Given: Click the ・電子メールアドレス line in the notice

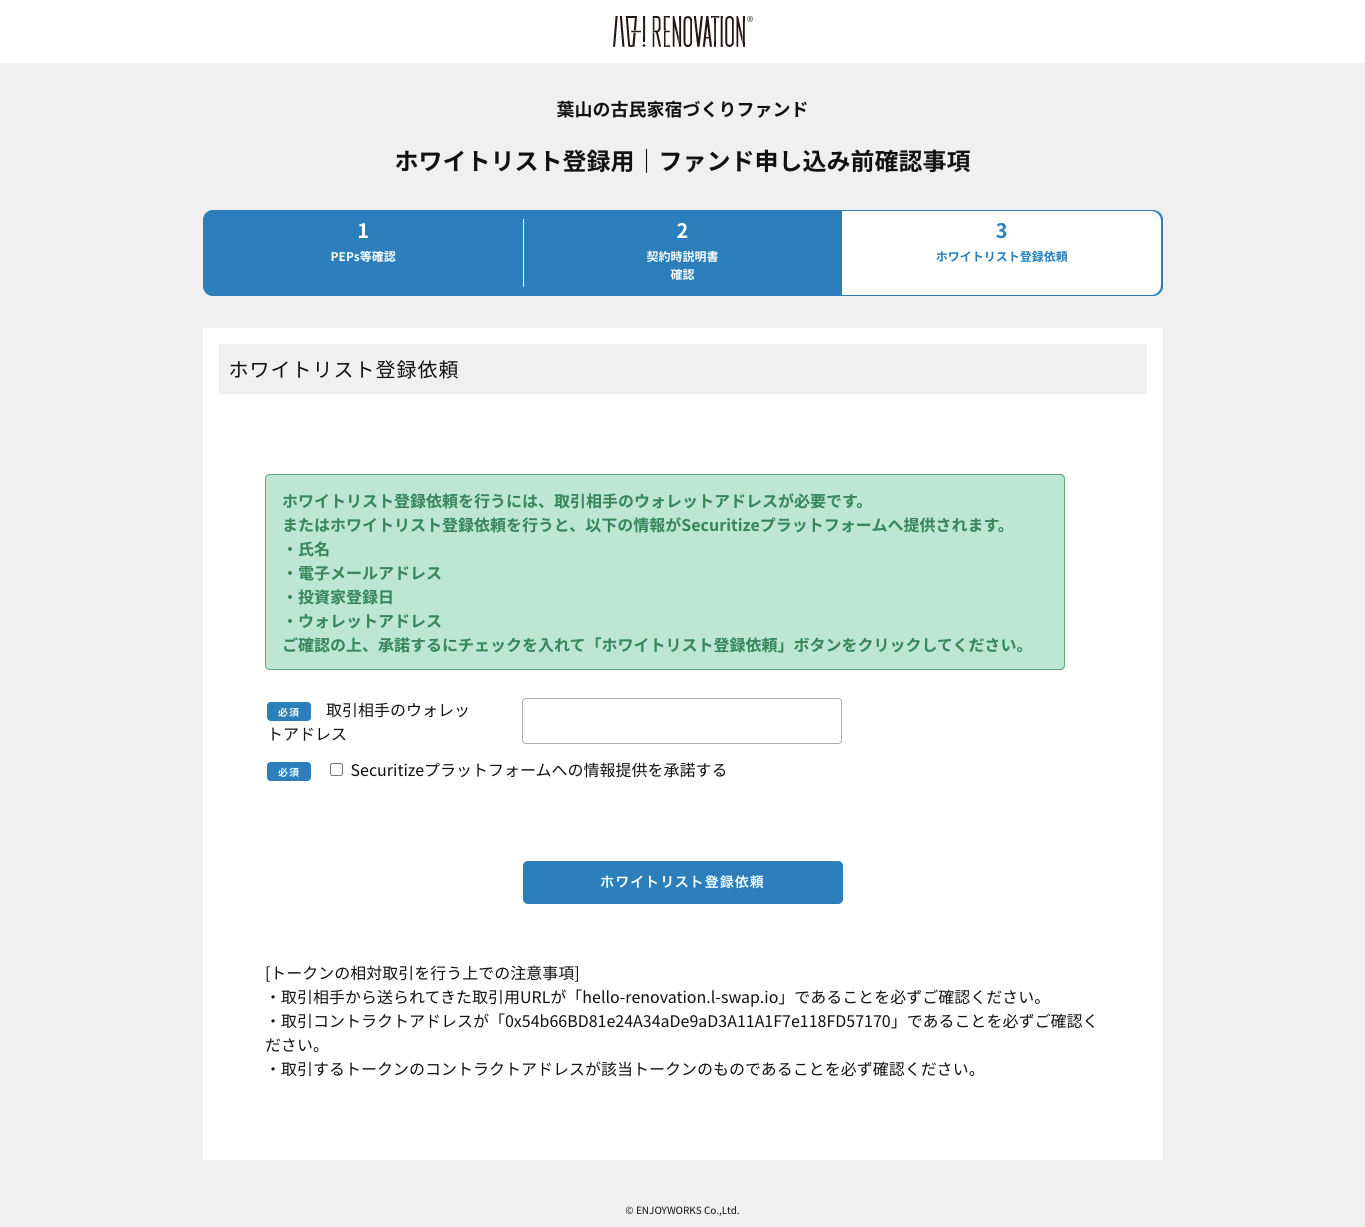Looking at the screenshot, I should tap(362, 573).
